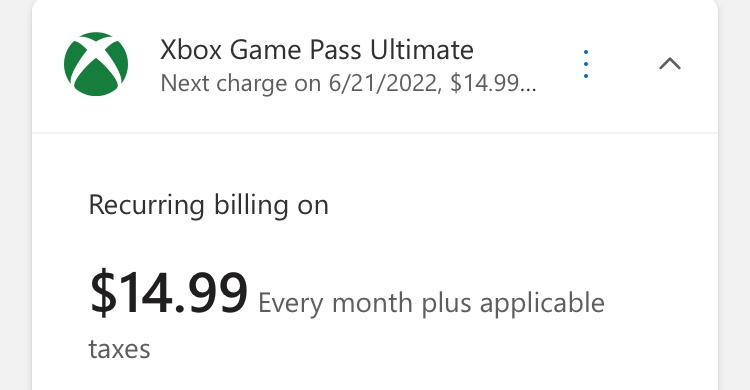Click the word taxes below the price
The height and width of the screenshot is (390, 750).
point(120,349)
